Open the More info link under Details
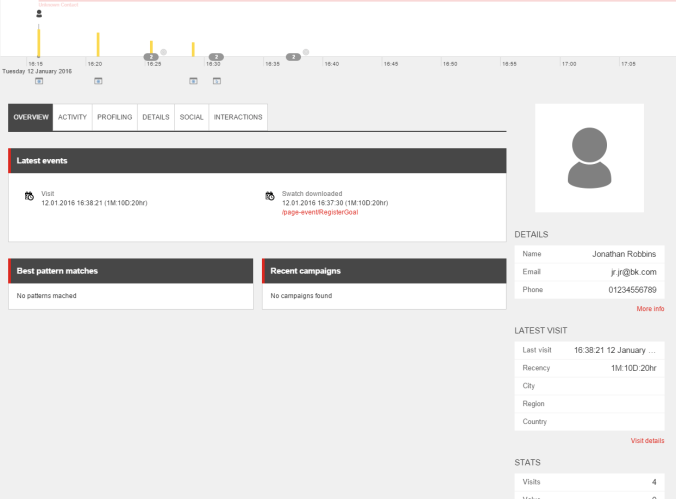Screen dimensions: 676x499 pos(650,309)
